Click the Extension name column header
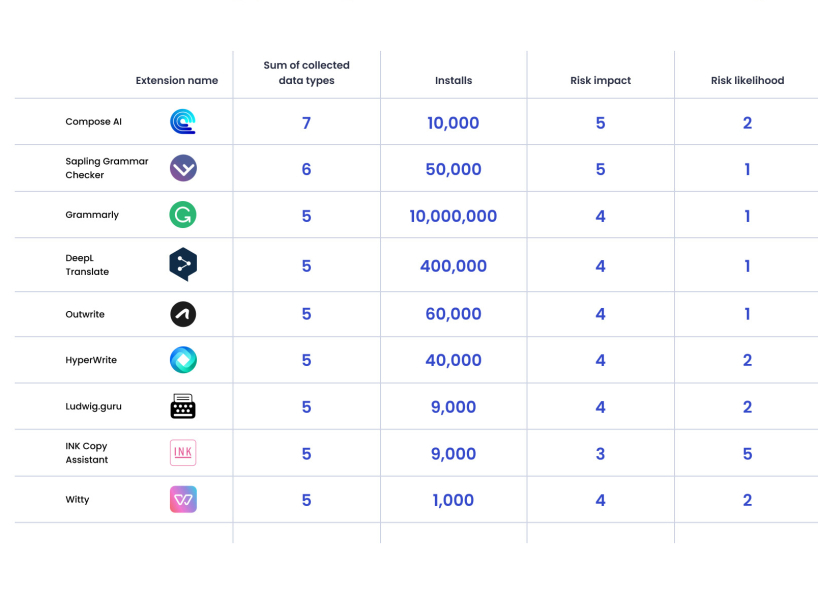This screenshot has height=591, width=818. click(176, 81)
